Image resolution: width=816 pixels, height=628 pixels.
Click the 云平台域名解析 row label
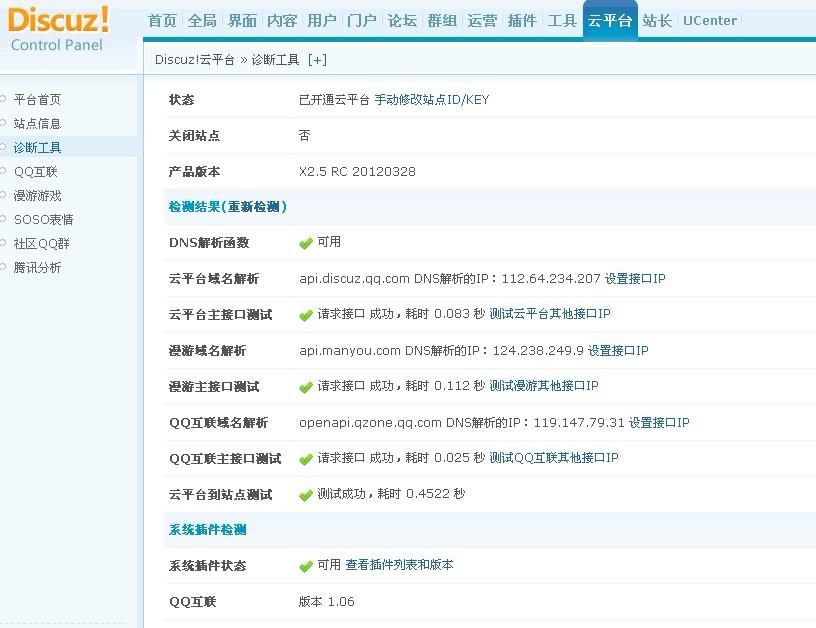(214, 279)
